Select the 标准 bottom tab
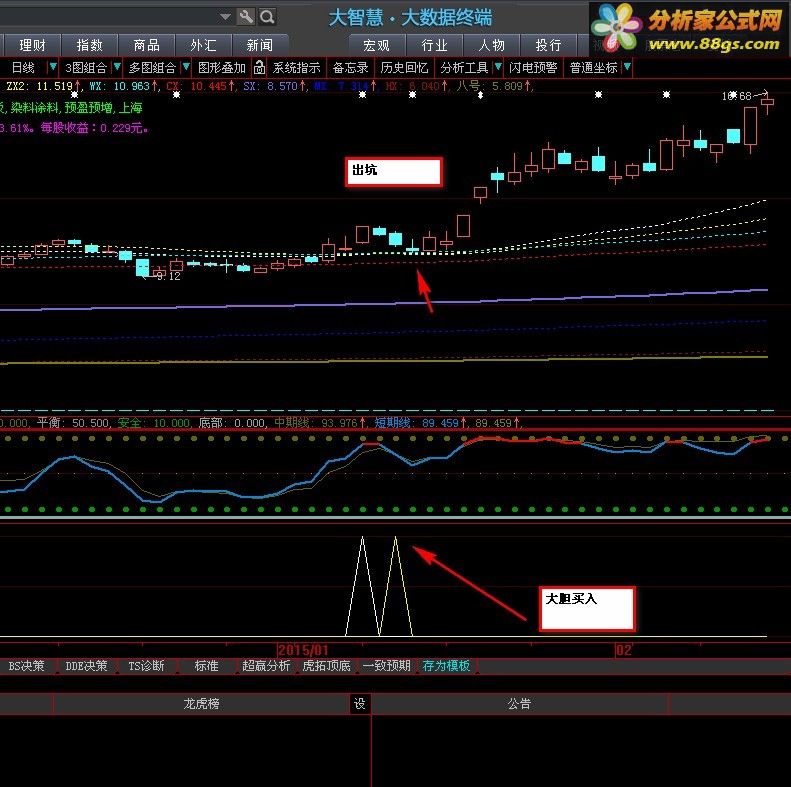 [207, 666]
